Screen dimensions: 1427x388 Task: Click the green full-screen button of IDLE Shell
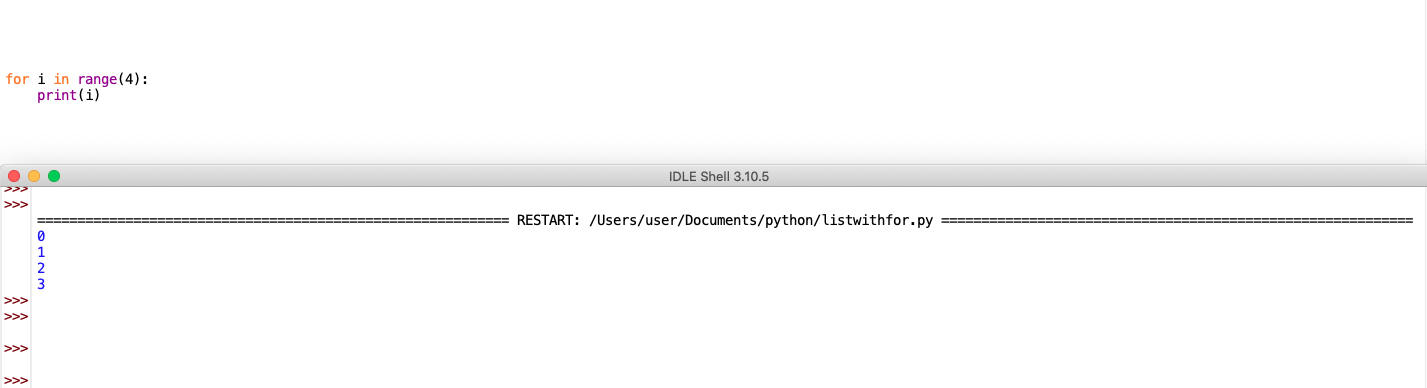click(x=54, y=176)
